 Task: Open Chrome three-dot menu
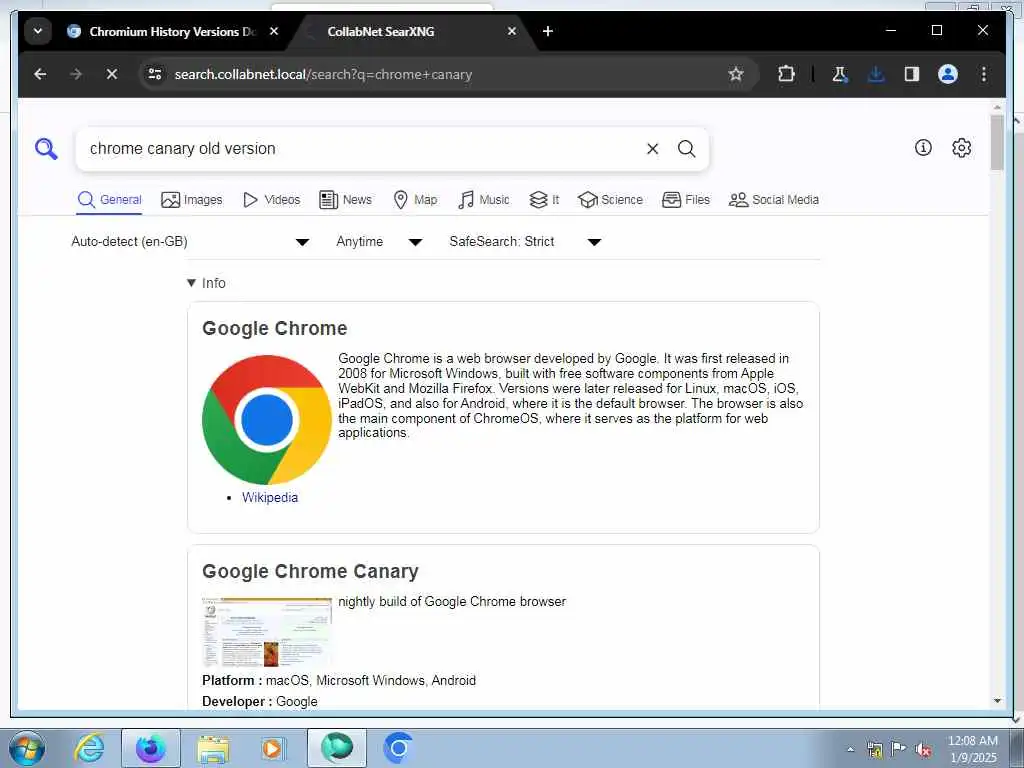[984, 74]
